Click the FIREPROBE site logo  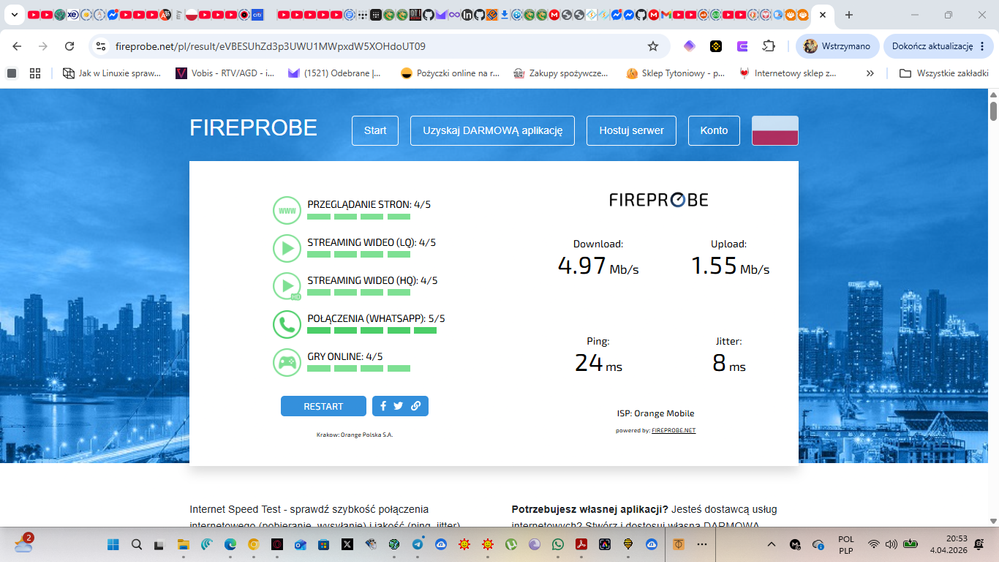pyautogui.click(x=253, y=128)
